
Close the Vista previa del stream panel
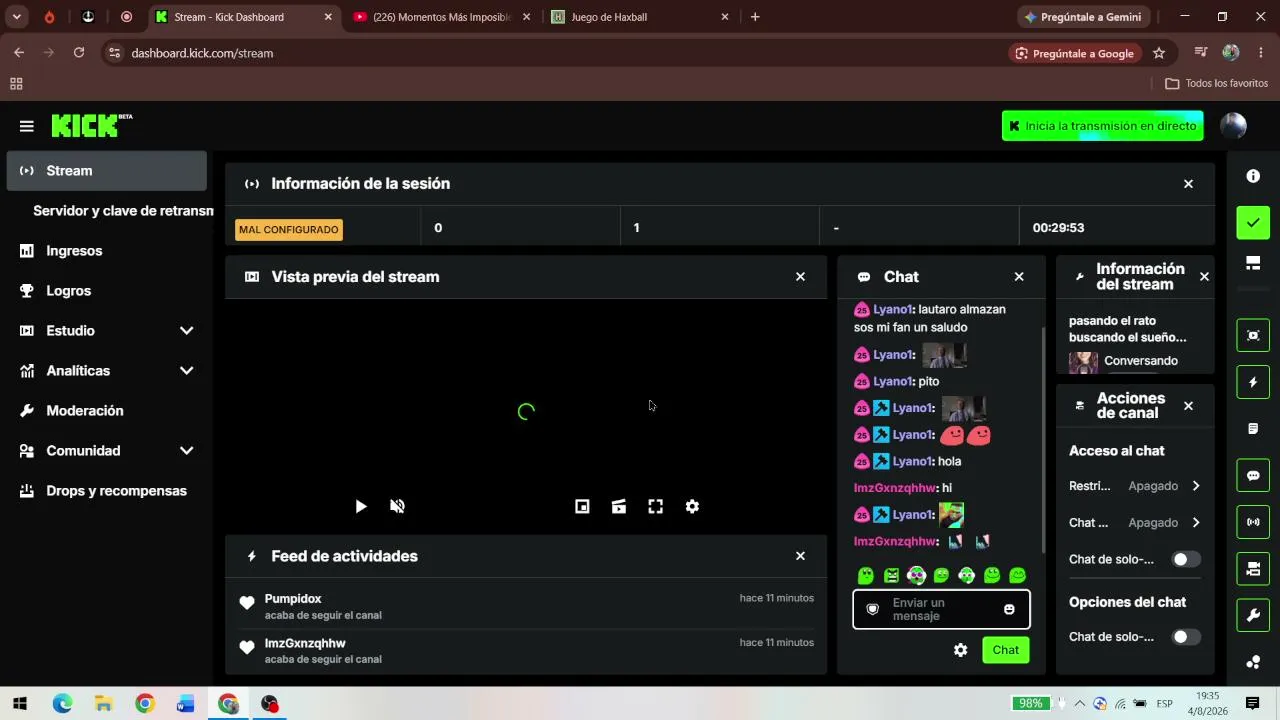(x=800, y=277)
